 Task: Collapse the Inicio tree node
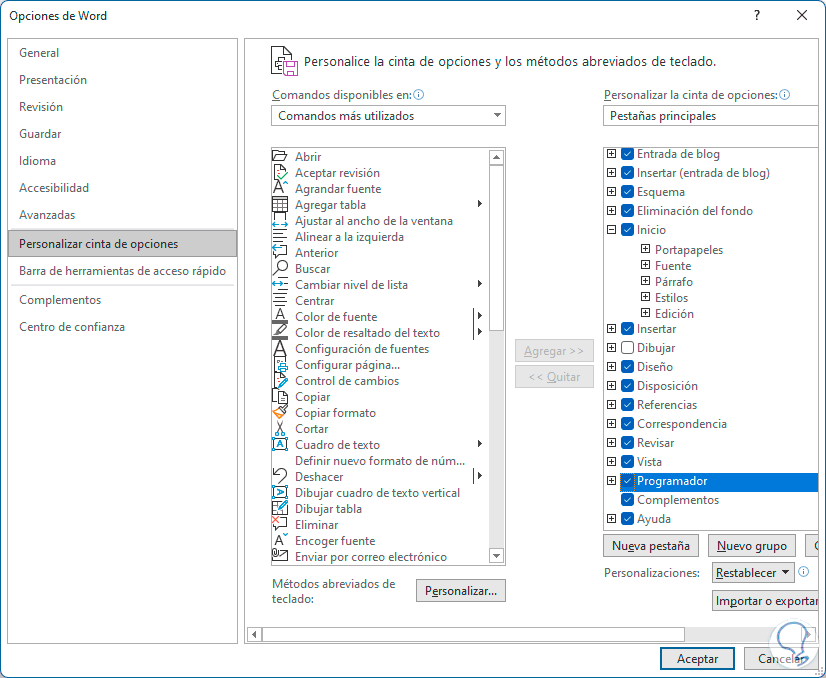tap(611, 230)
